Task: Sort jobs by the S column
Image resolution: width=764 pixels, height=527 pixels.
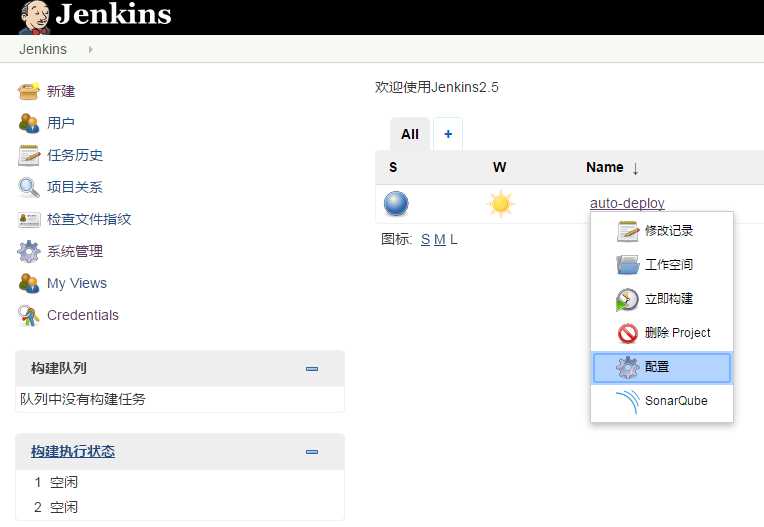Action: pyautogui.click(x=393, y=168)
